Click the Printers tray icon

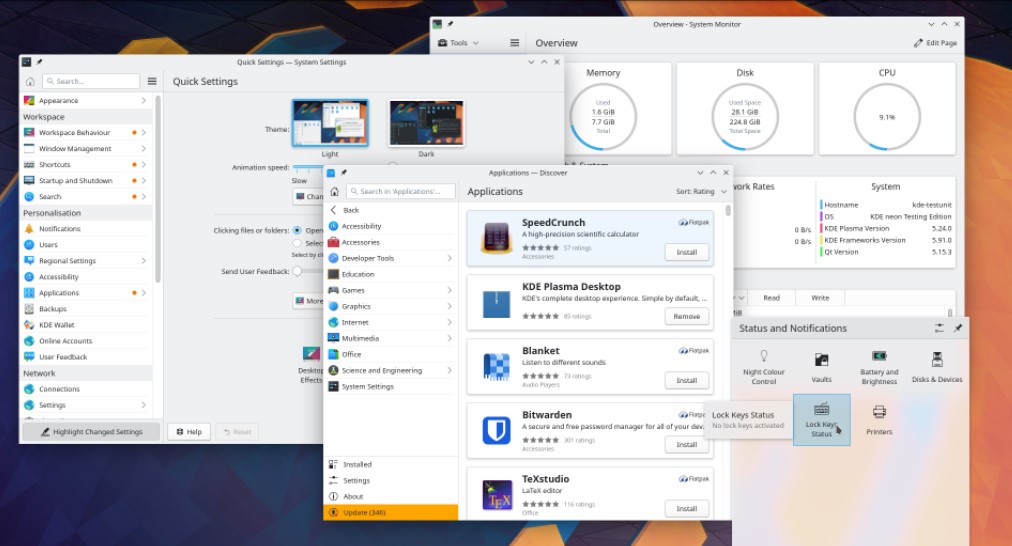coord(879,418)
